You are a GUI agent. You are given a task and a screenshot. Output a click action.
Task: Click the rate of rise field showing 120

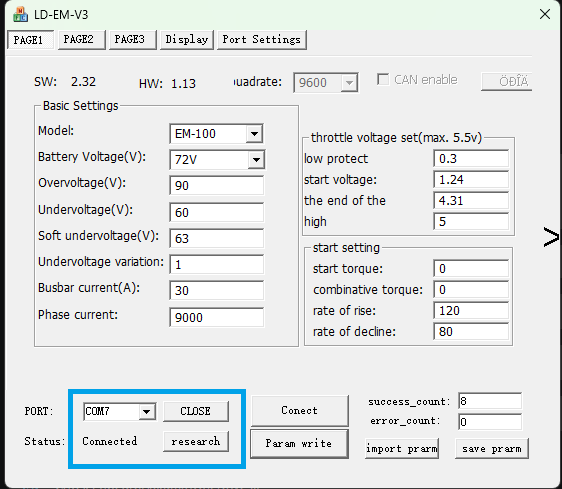coord(471,310)
